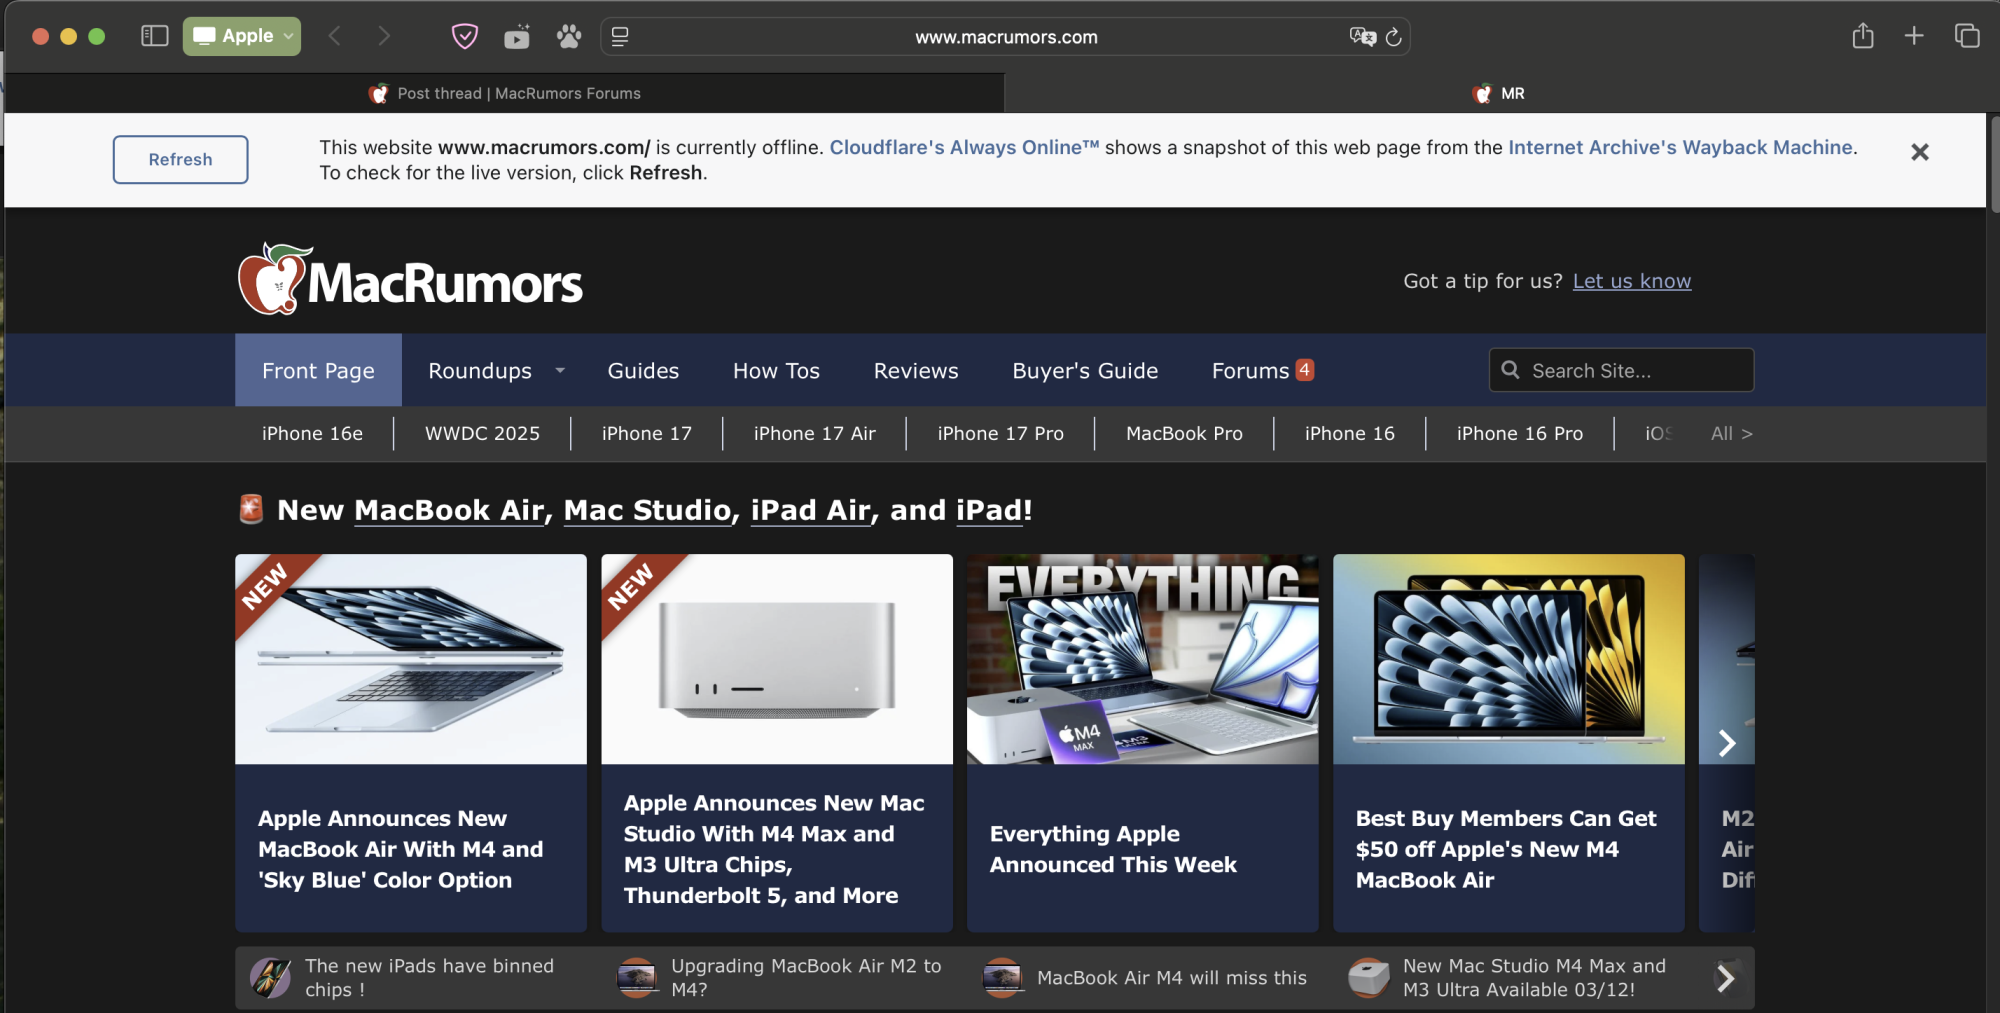Show tab overview icon
The width and height of the screenshot is (2000, 1013).
(1967, 36)
